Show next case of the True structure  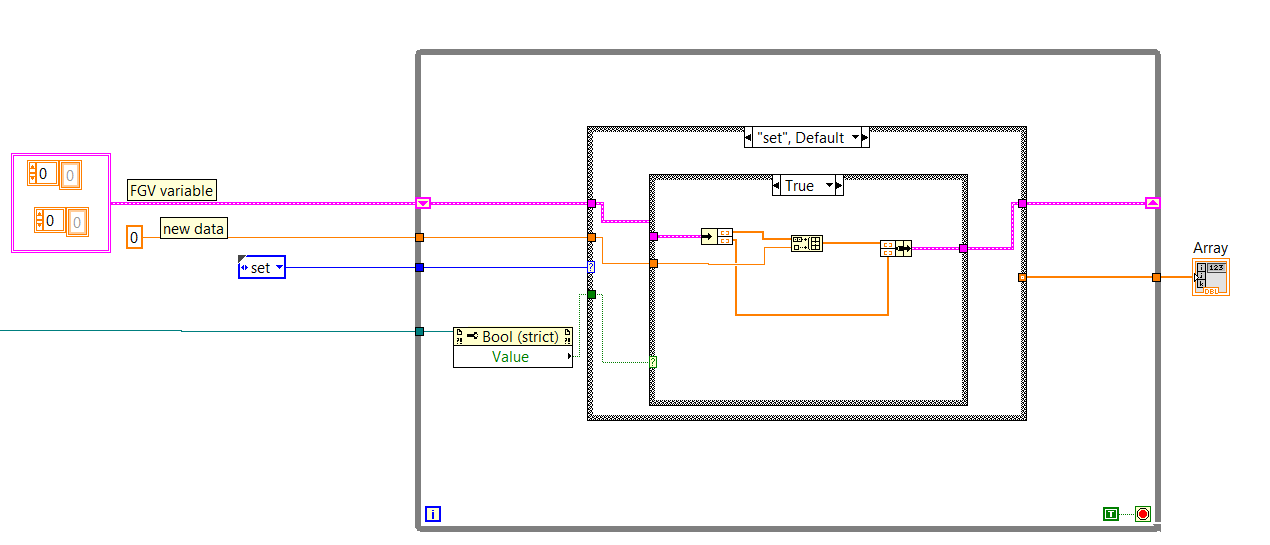[x=839, y=186]
